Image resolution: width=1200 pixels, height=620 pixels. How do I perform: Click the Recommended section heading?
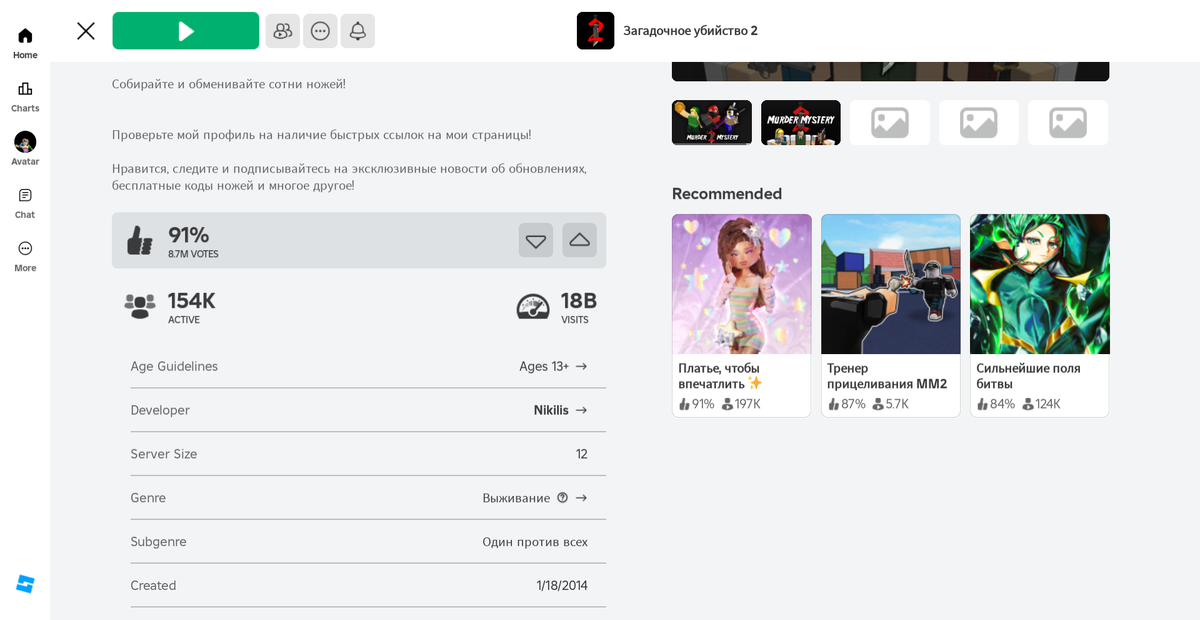click(727, 194)
